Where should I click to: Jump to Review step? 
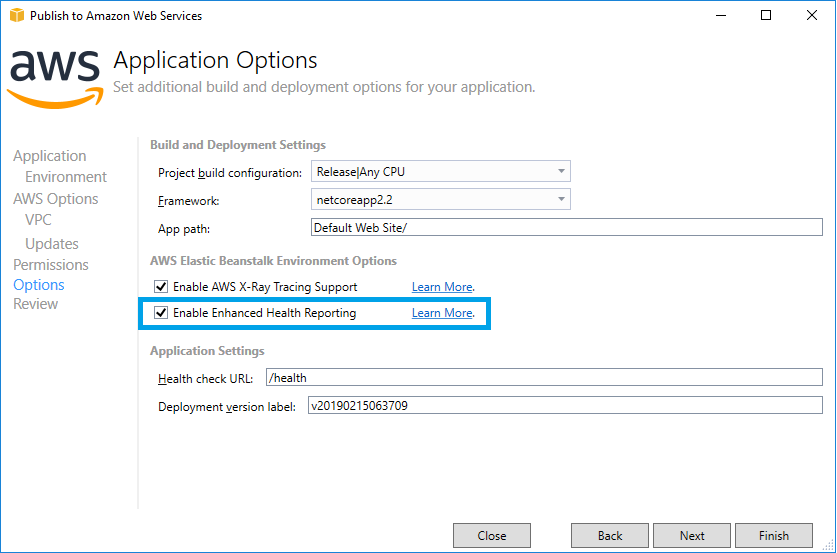click(x=35, y=304)
